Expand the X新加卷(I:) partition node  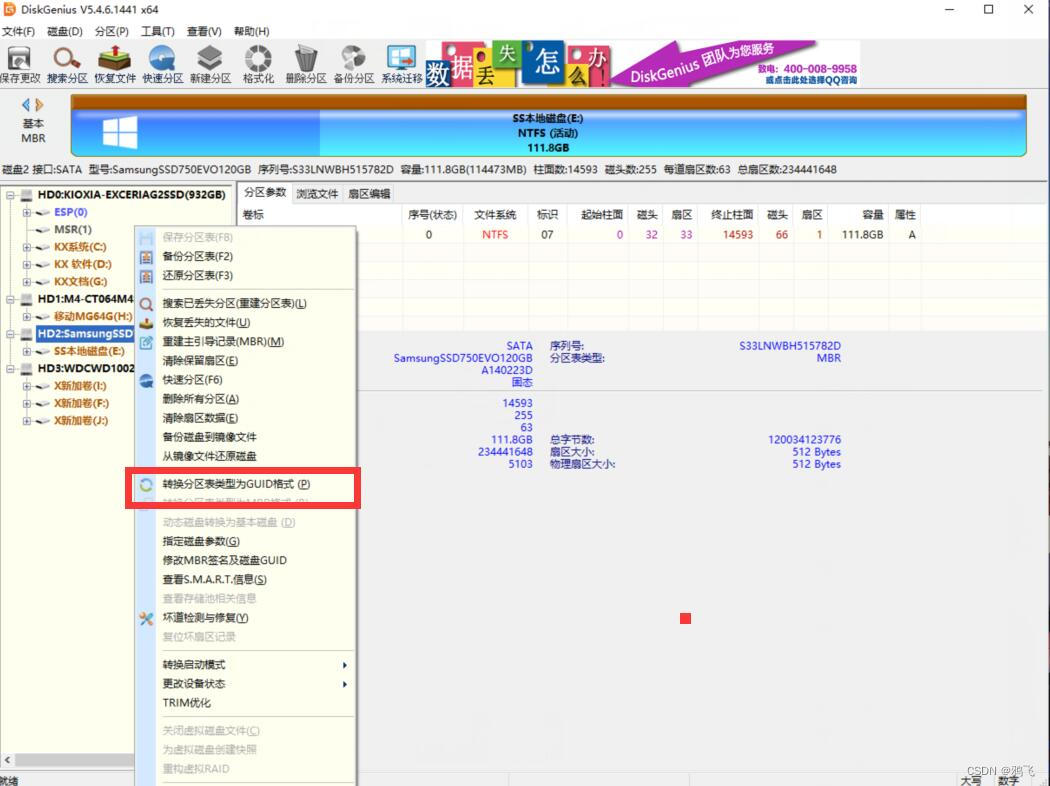coord(27,386)
